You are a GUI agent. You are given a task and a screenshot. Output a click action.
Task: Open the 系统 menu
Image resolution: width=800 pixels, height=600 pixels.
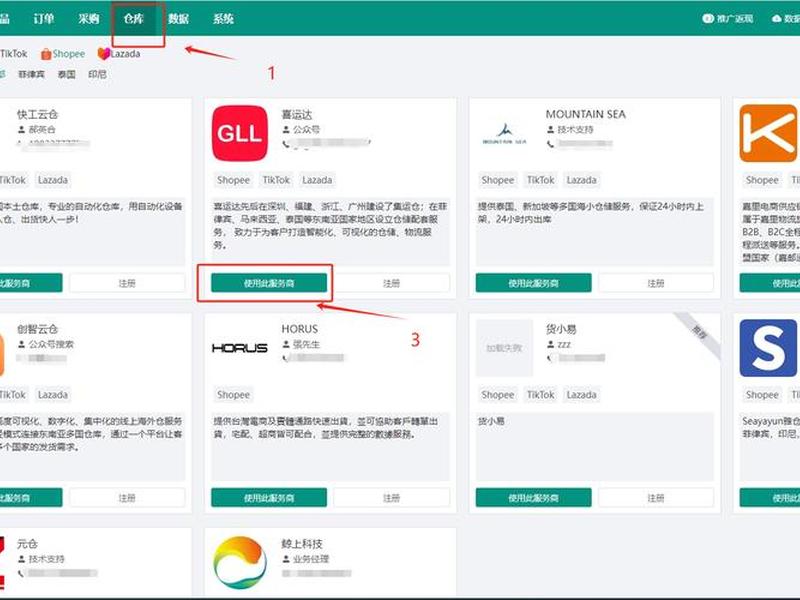pos(223,19)
